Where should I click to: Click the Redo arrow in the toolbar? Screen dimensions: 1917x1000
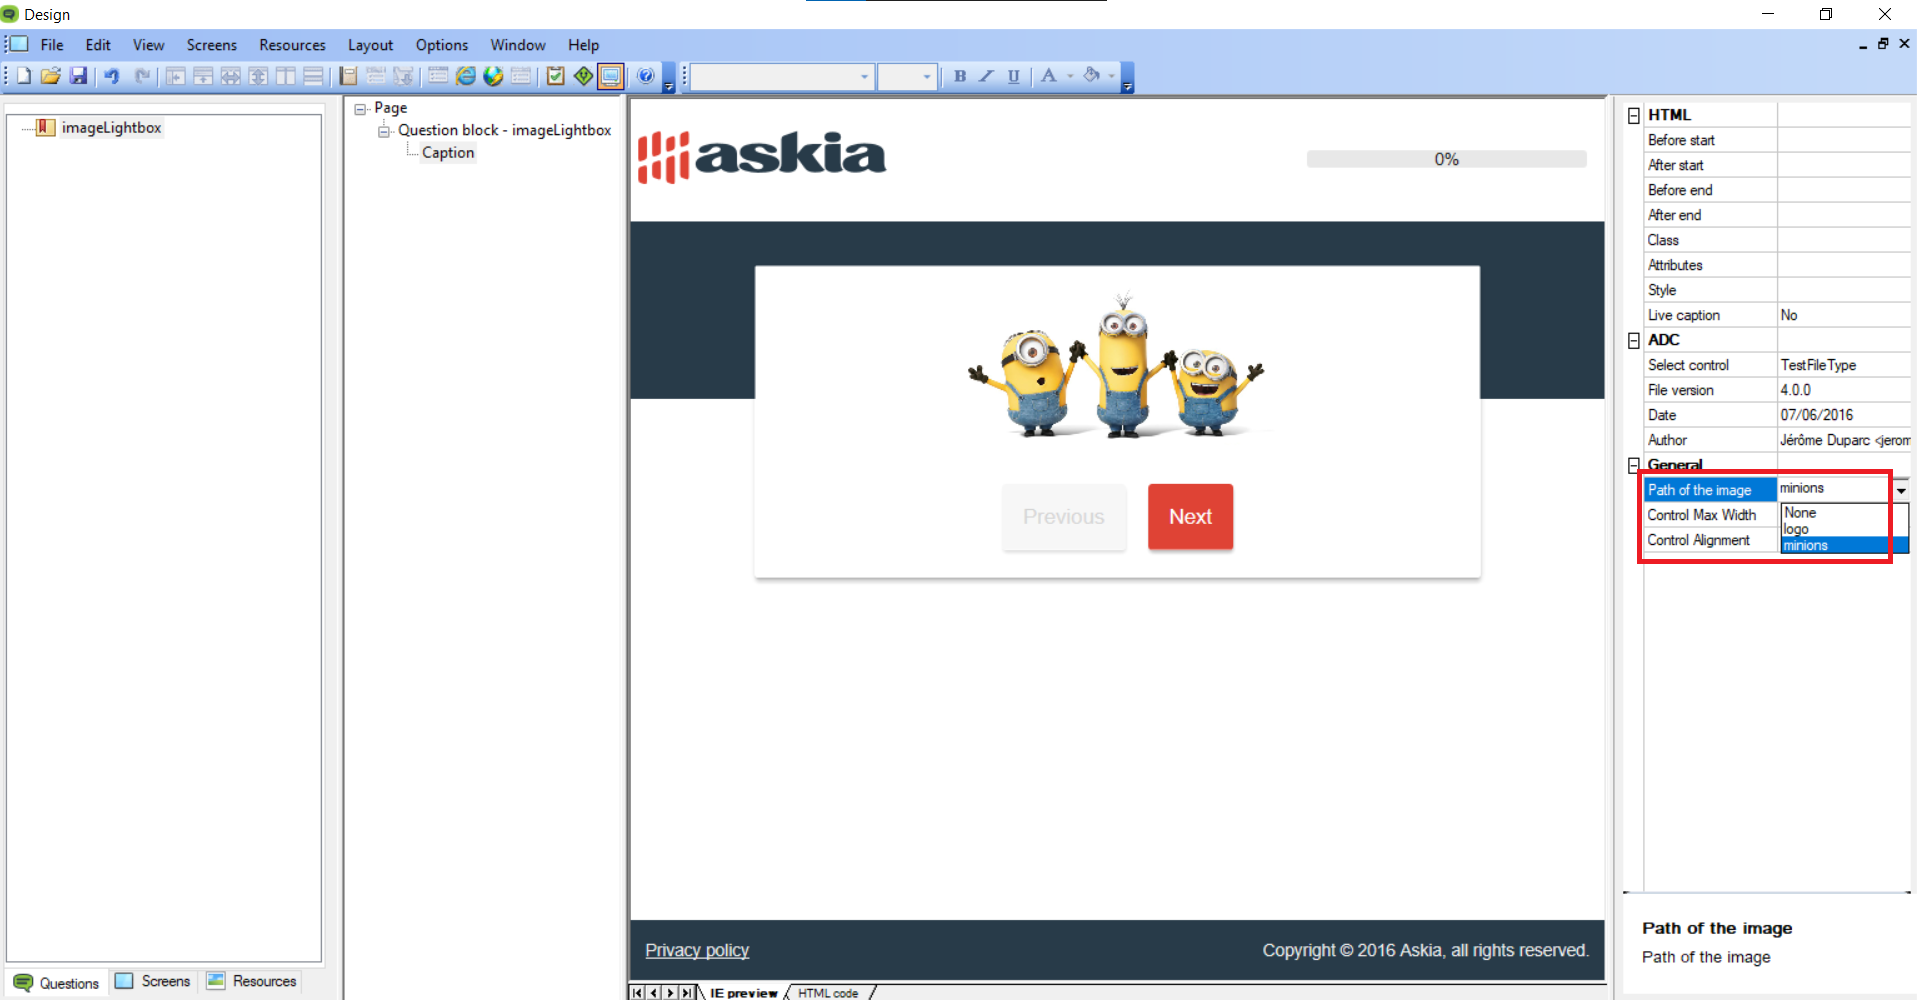point(141,76)
